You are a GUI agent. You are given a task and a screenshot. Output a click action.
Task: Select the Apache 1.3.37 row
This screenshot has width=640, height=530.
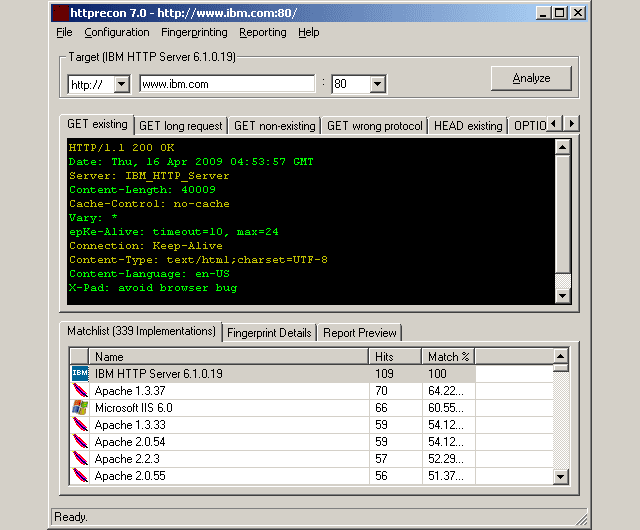tap(273, 391)
